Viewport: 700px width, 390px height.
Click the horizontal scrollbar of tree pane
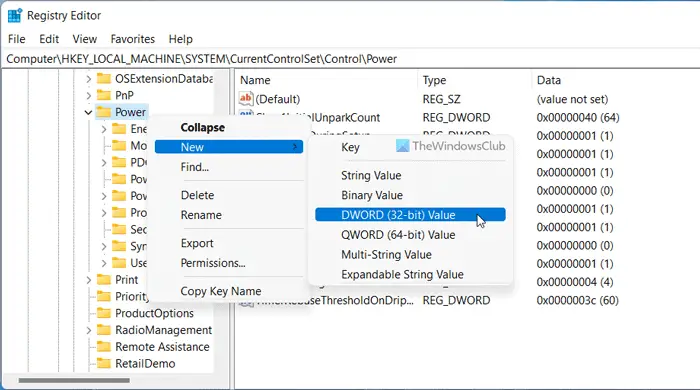click(74, 381)
